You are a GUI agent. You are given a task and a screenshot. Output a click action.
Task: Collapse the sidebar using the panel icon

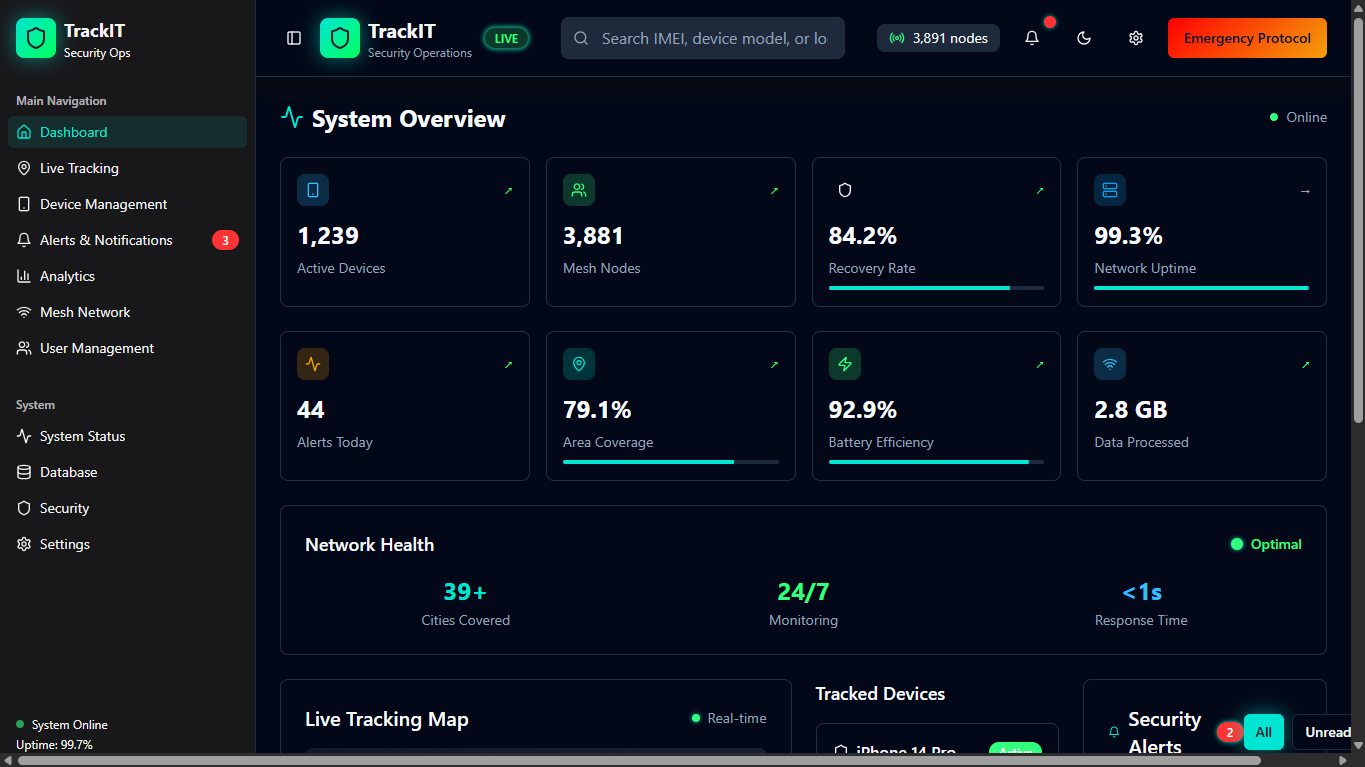[293, 37]
